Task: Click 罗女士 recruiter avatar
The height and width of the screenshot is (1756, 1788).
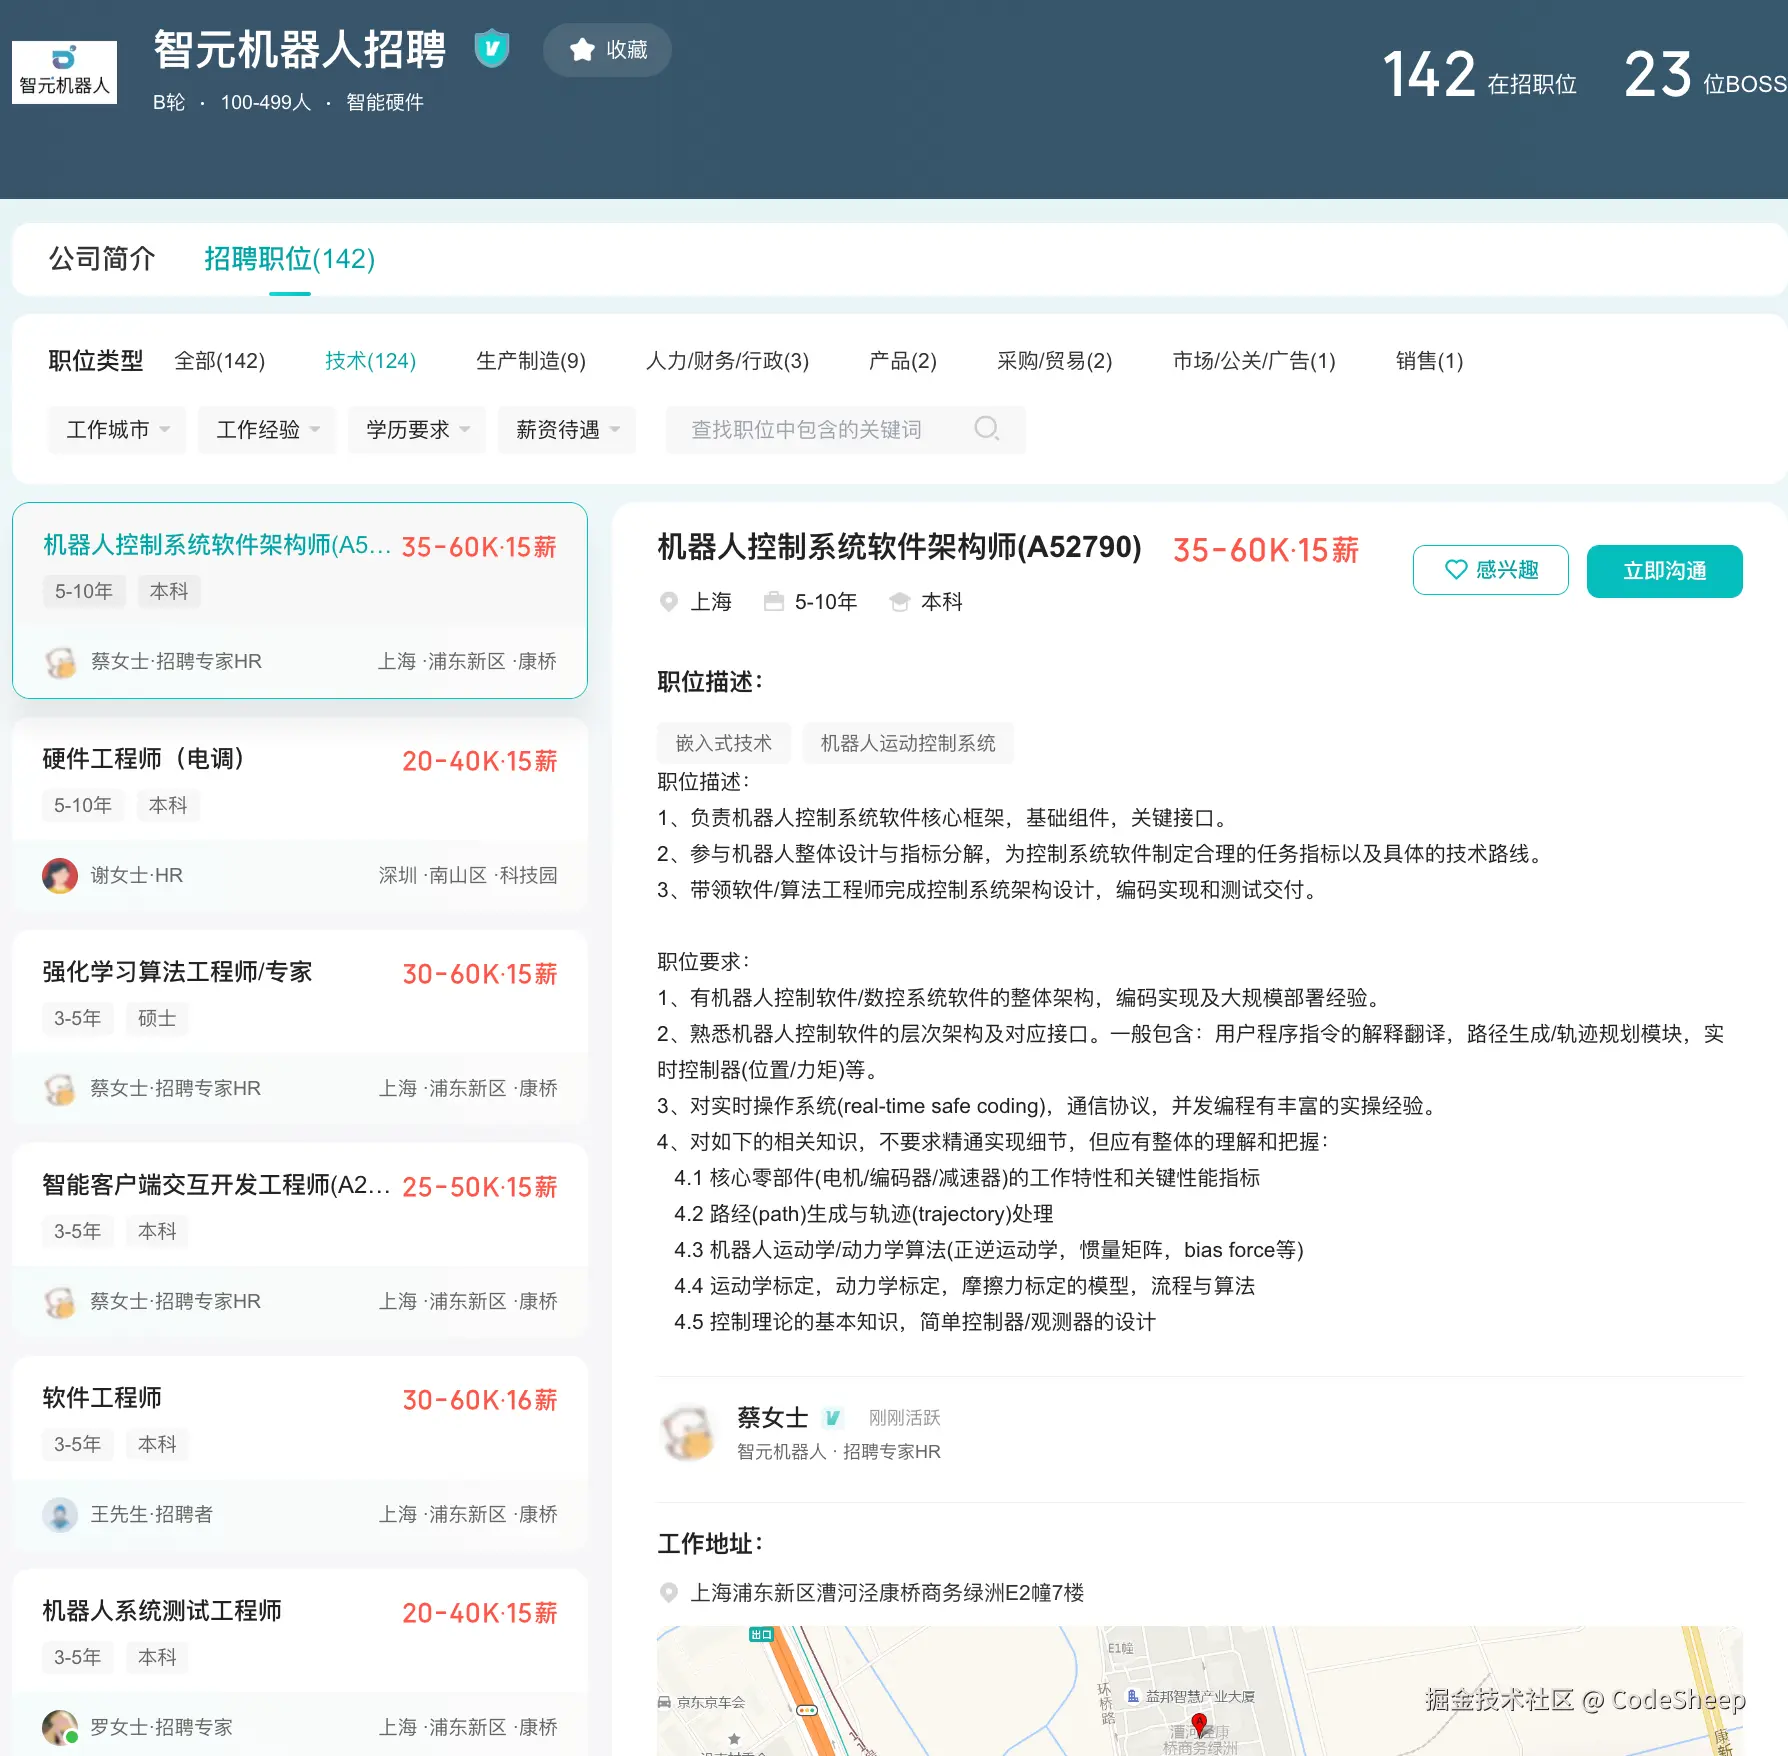Action: [60, 1728]
